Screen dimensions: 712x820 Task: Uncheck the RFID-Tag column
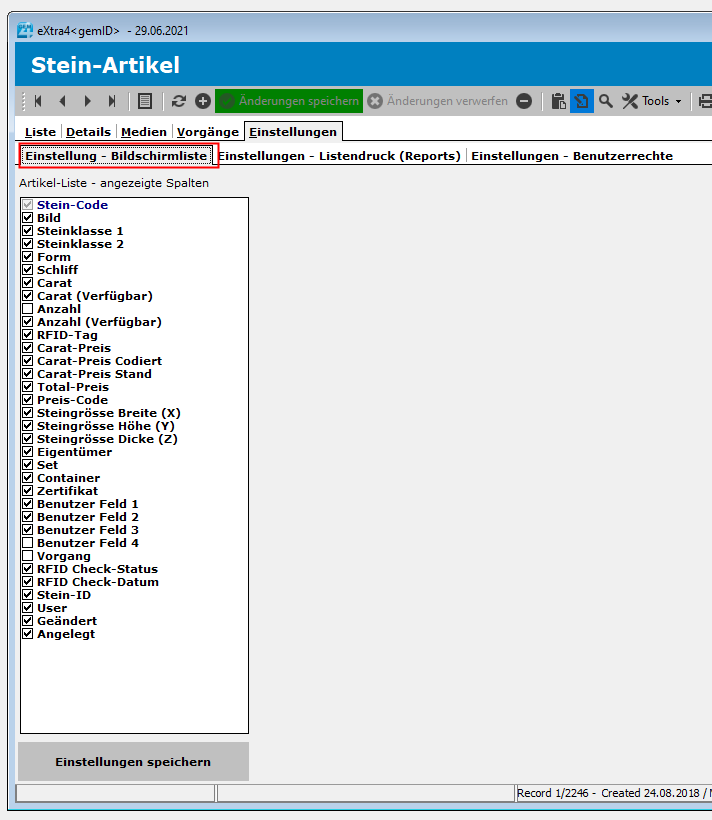[x=28, y=335]
